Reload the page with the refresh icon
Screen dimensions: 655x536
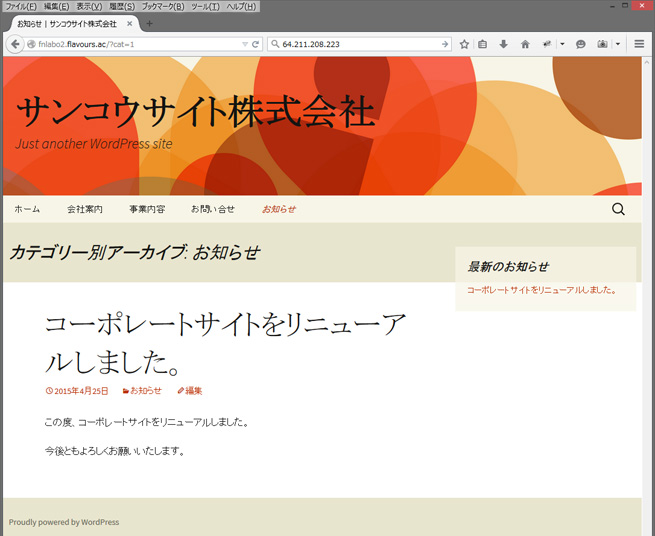coord(256,44)
